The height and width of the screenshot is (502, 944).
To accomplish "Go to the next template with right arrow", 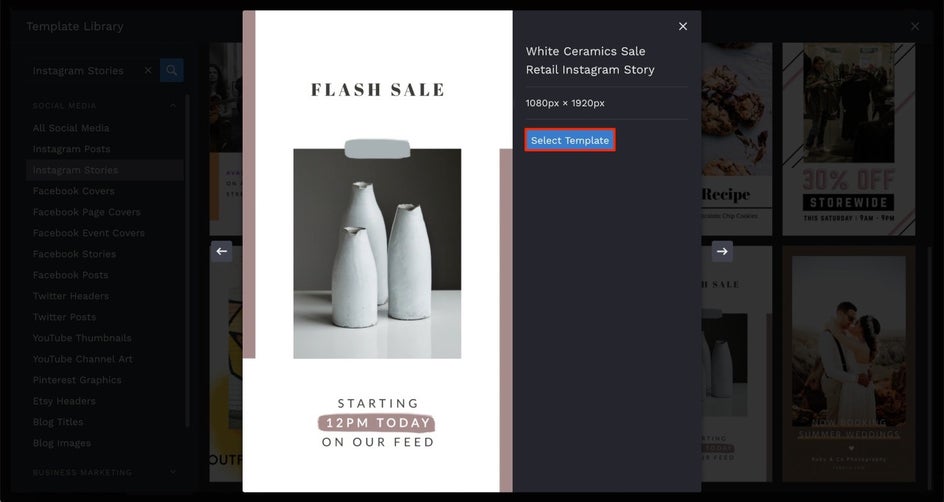I will pos(722,251).
